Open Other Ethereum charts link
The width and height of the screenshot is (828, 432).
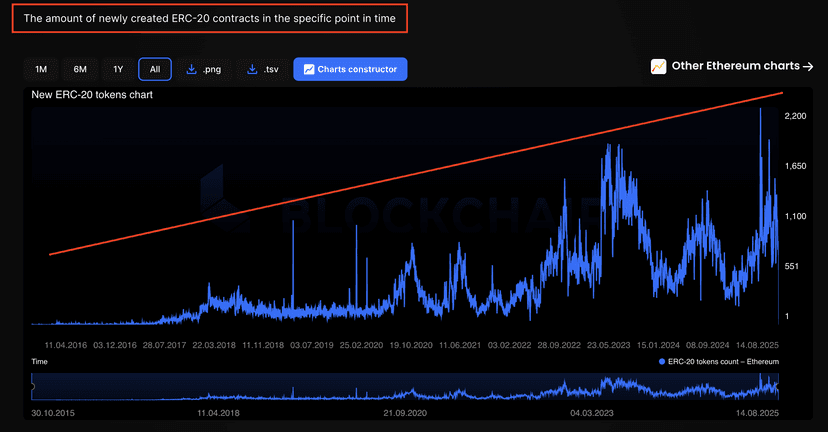[732, 67]
